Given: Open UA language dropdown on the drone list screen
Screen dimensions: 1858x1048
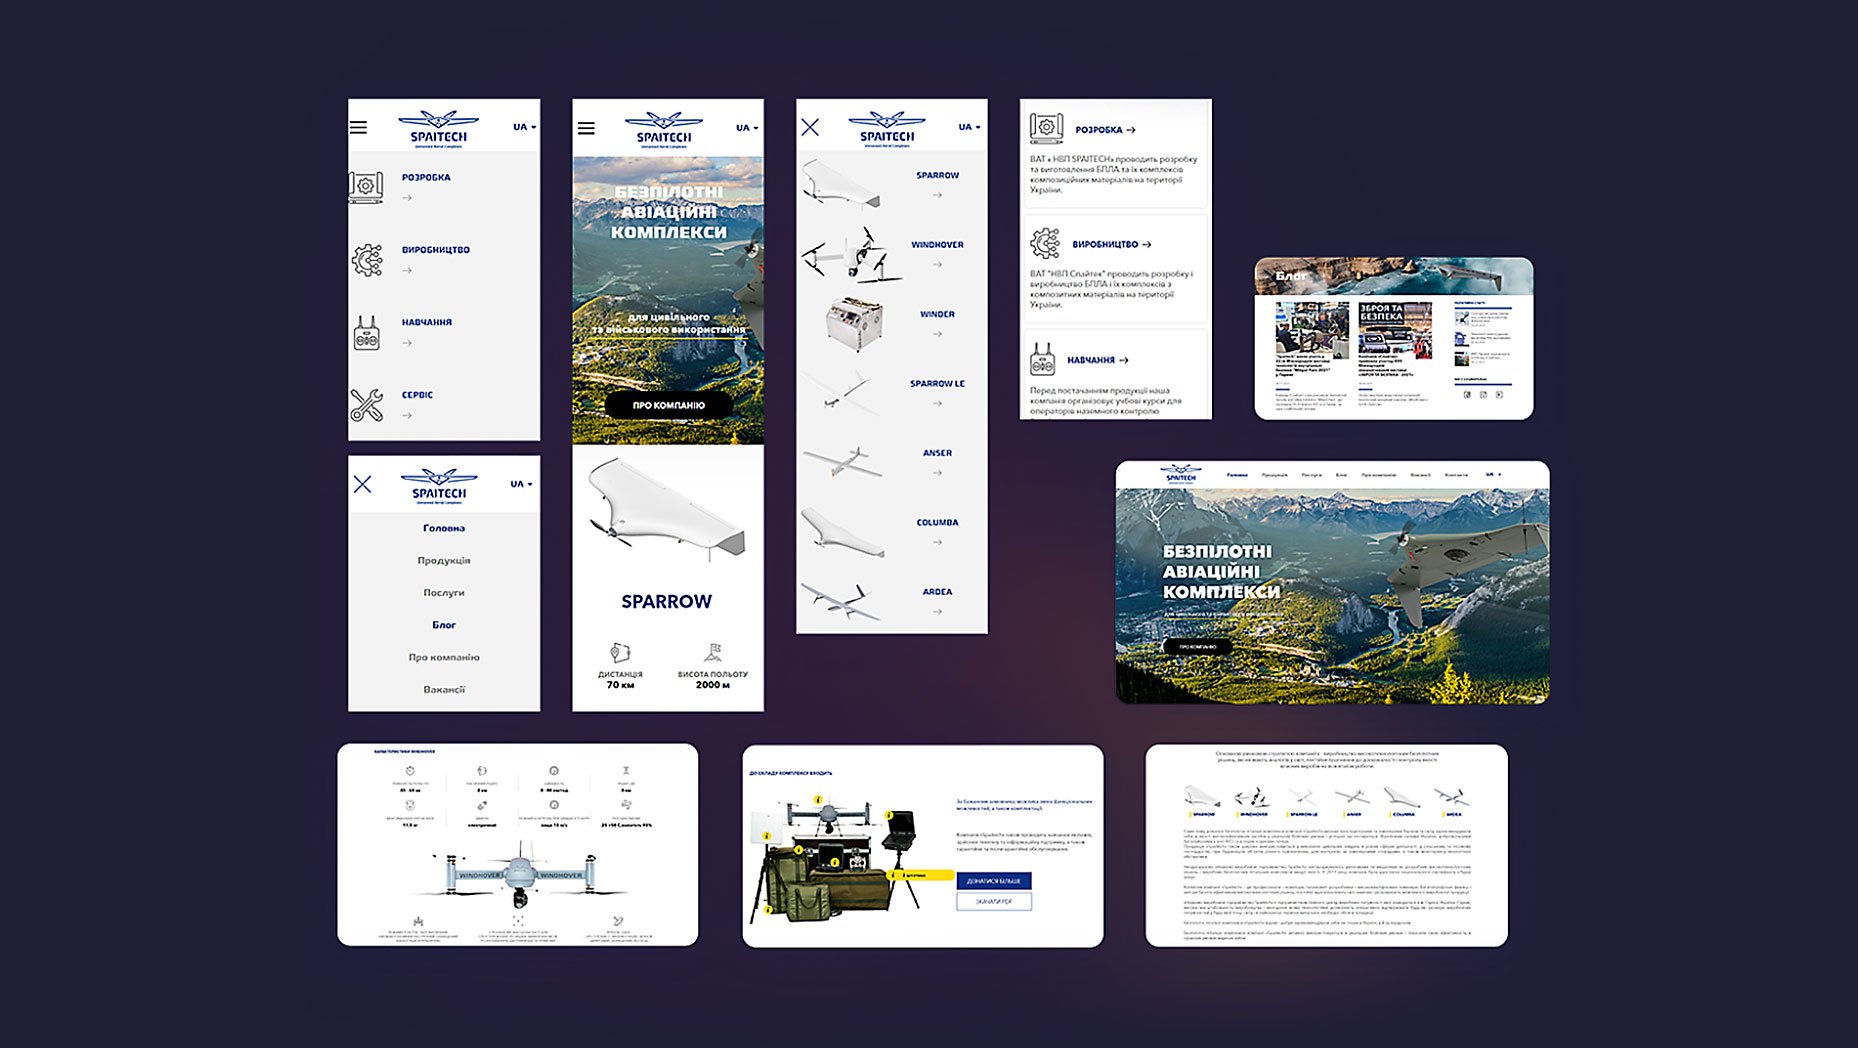Looking at the screenshot, I should 969,127.
